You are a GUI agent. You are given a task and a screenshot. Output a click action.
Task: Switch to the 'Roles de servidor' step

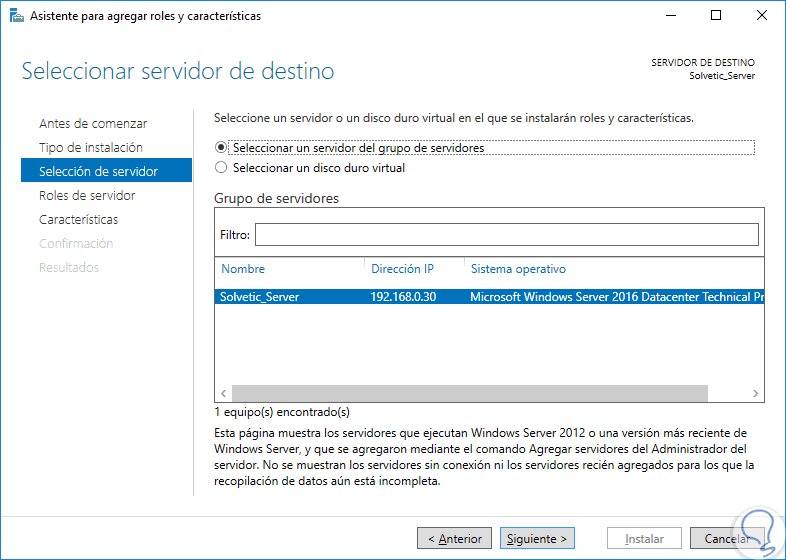(87, 196)
